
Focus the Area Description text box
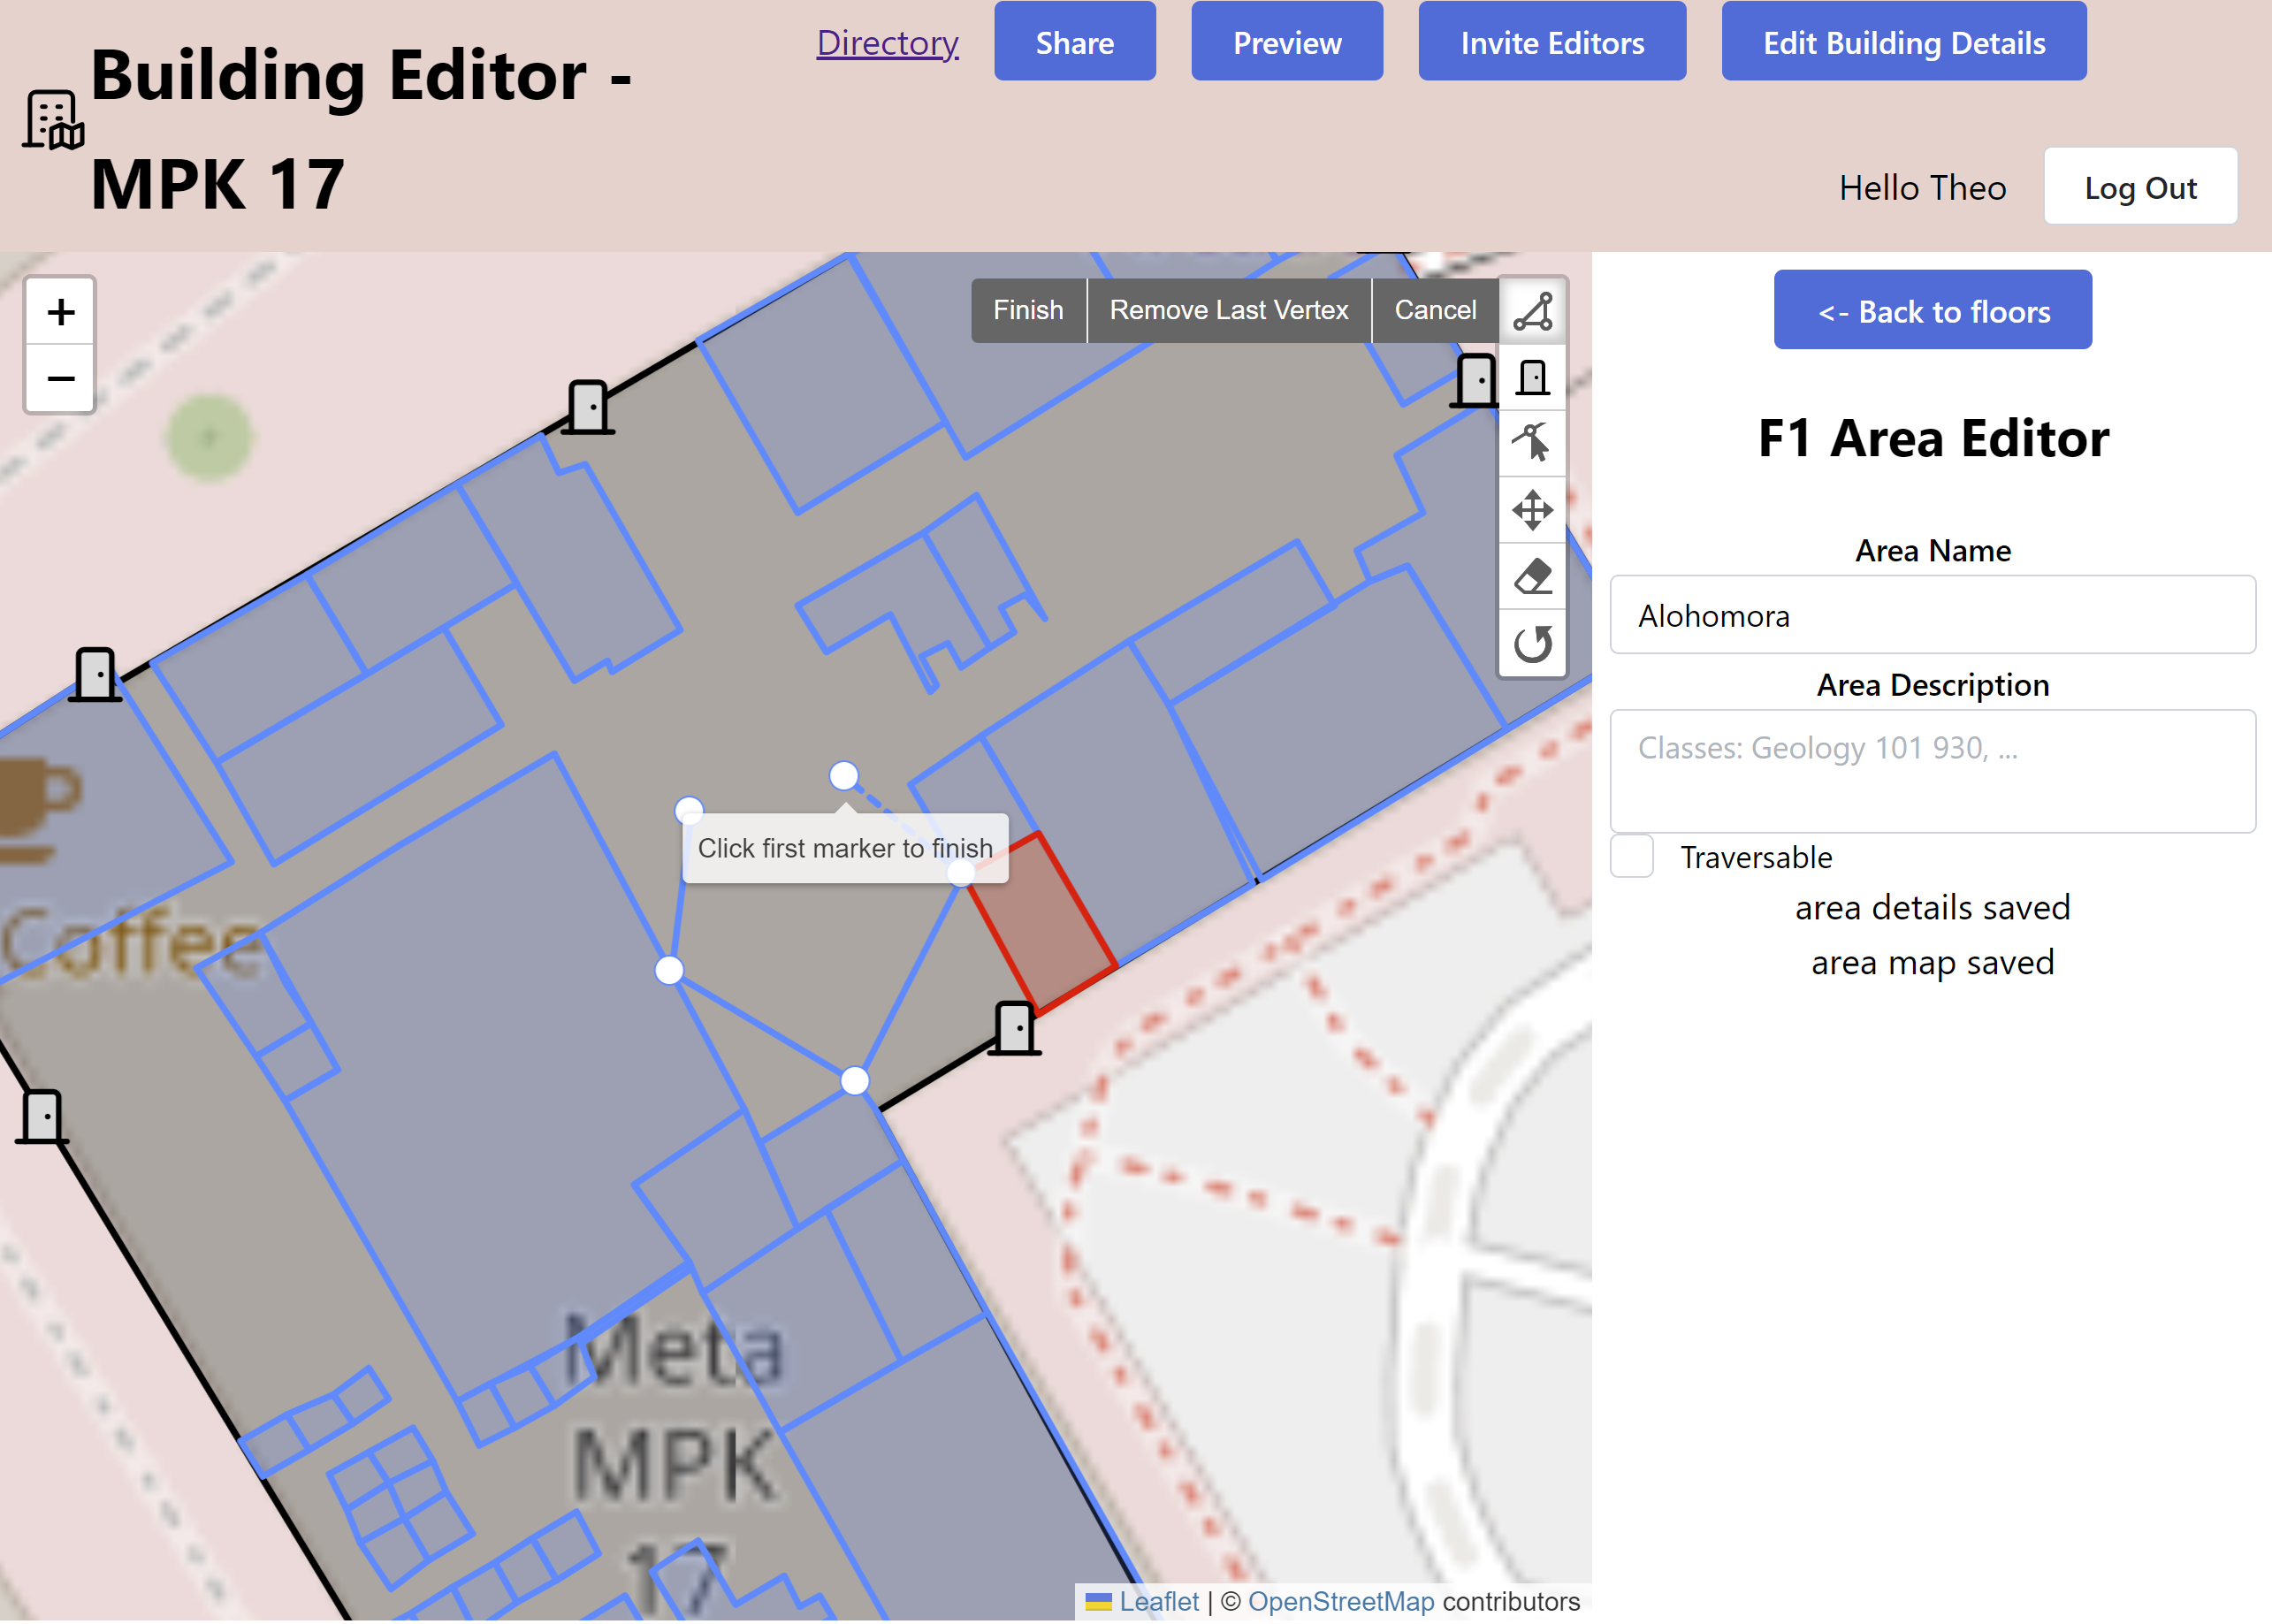1932,771
